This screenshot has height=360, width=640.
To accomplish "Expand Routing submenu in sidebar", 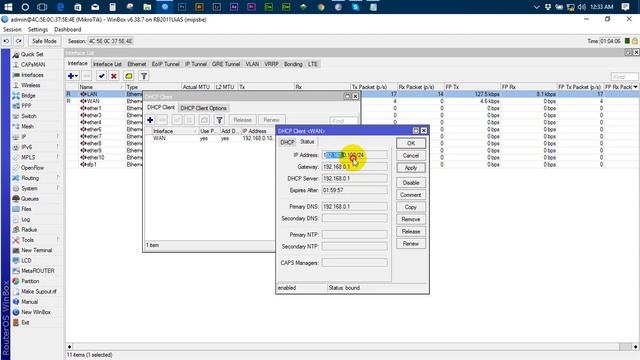I will [x=58, y=178].
